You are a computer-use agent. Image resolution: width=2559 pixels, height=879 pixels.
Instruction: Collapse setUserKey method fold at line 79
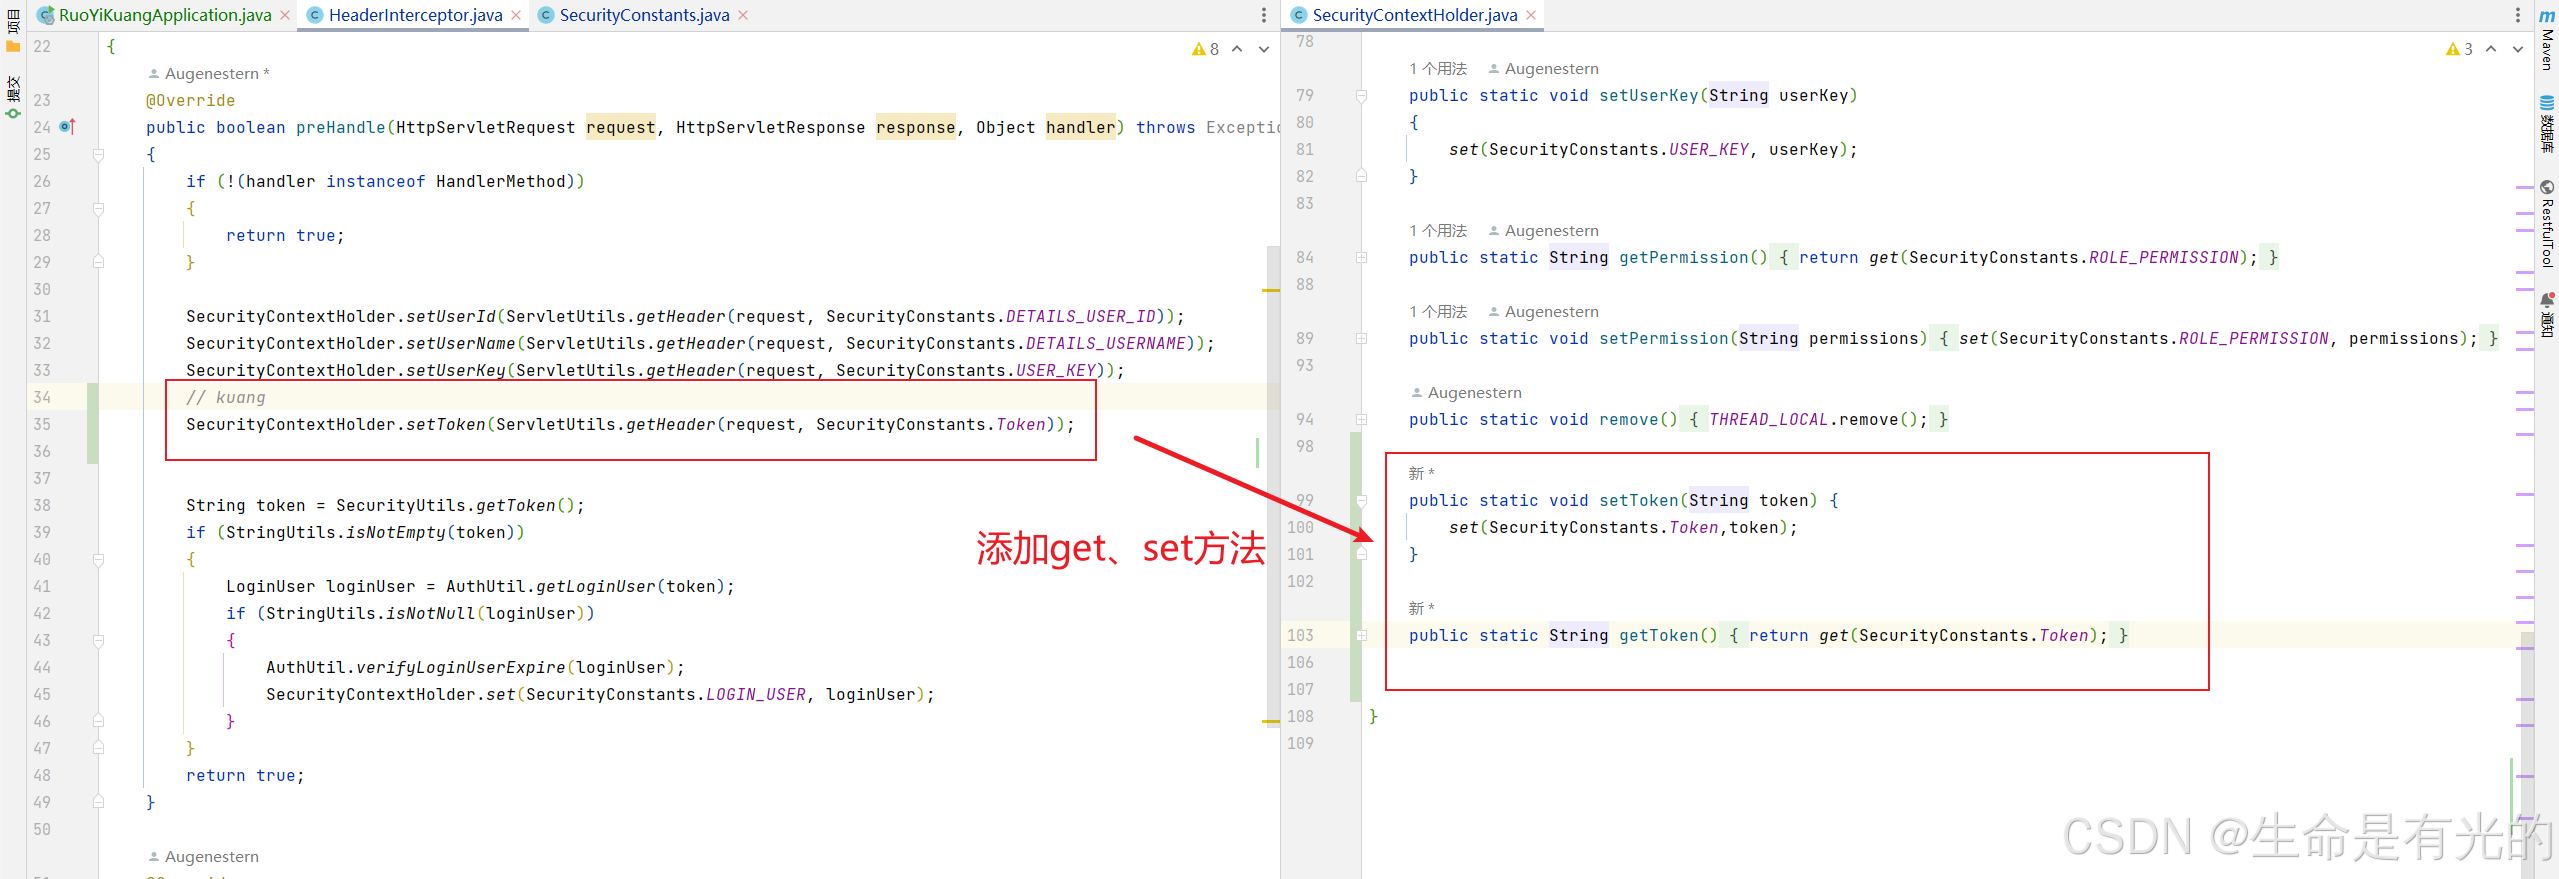(1361, 95)
